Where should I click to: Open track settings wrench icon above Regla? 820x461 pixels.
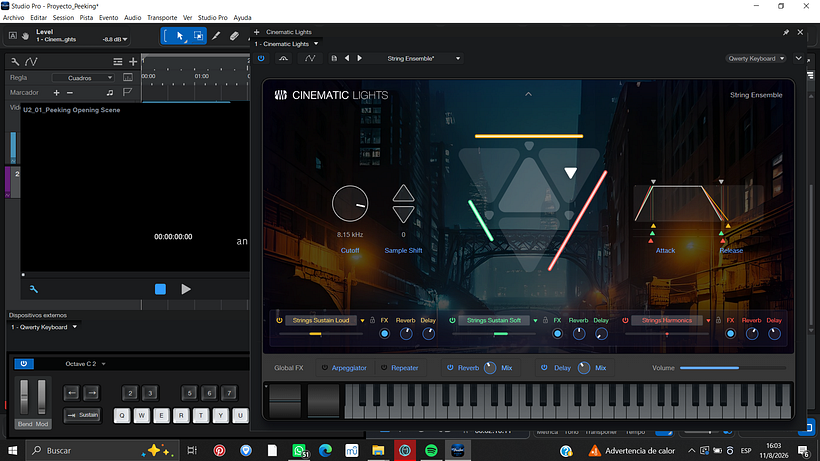pyautogui.click(x=15, y=62)
